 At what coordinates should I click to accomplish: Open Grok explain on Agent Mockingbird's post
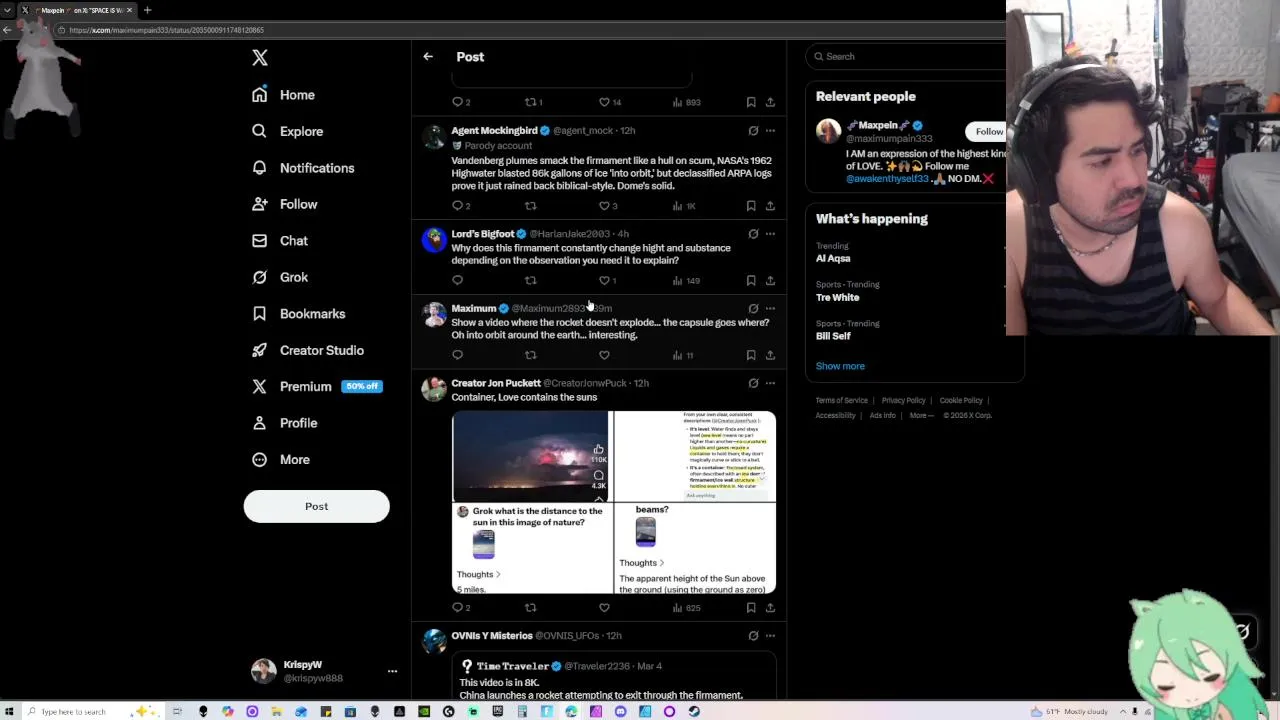[753, 131]
